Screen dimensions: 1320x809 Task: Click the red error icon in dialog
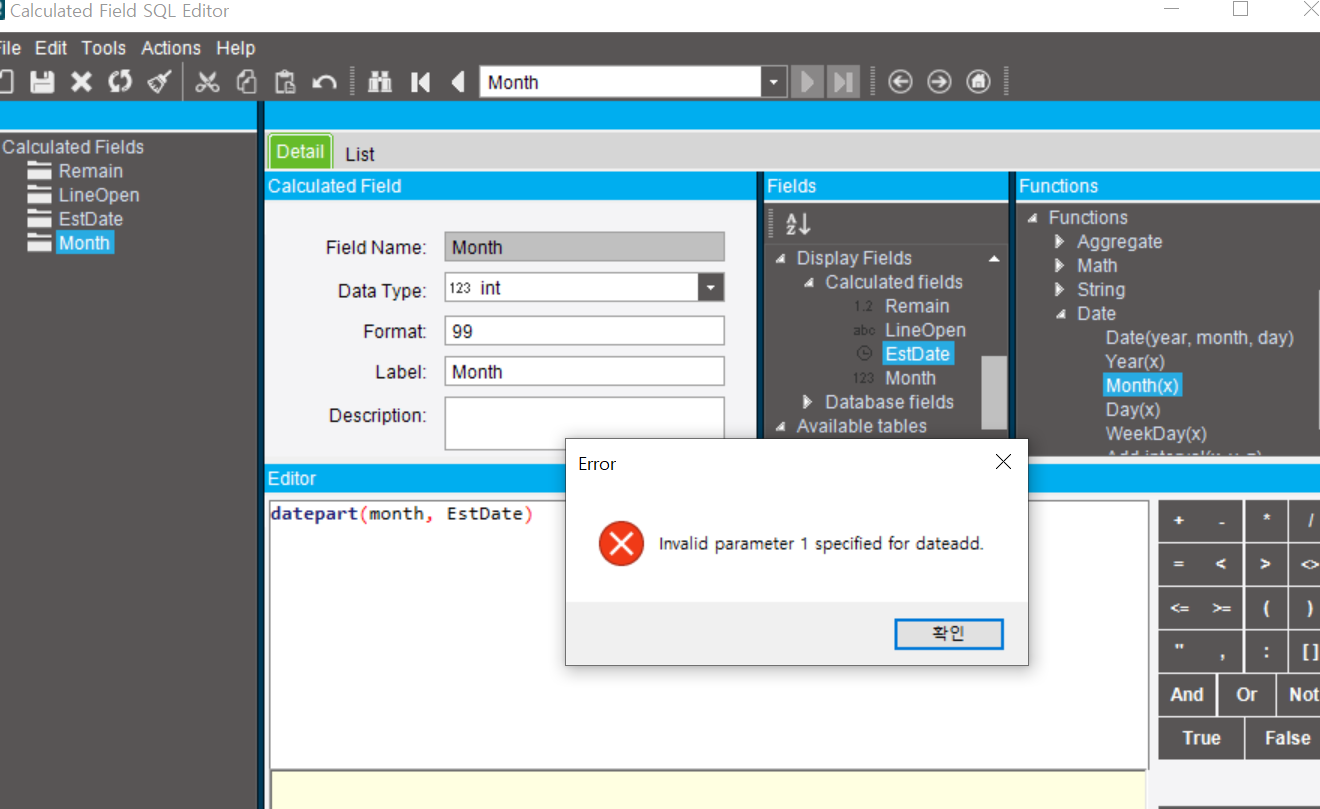click(621, 544)
